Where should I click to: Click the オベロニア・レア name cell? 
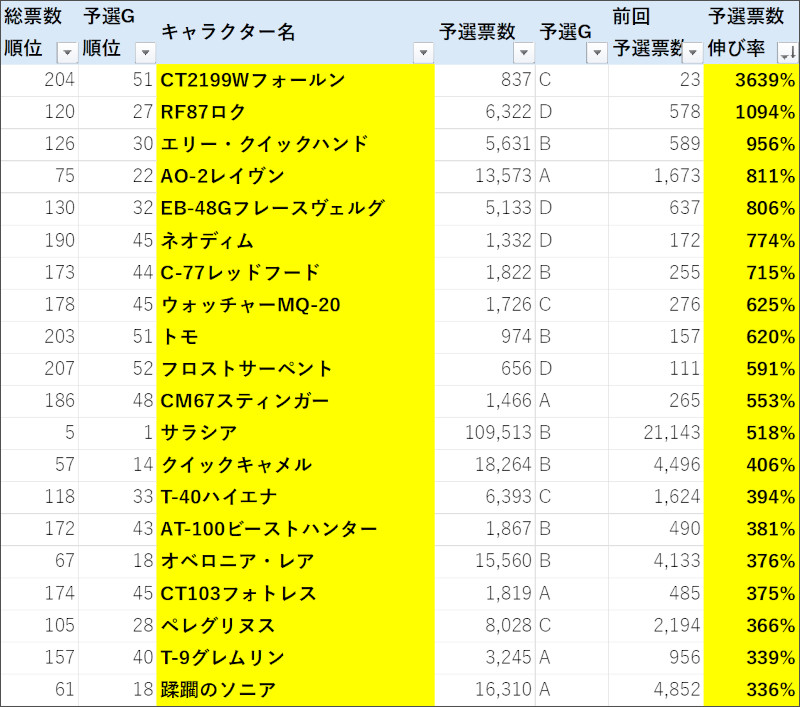(295, 561)
